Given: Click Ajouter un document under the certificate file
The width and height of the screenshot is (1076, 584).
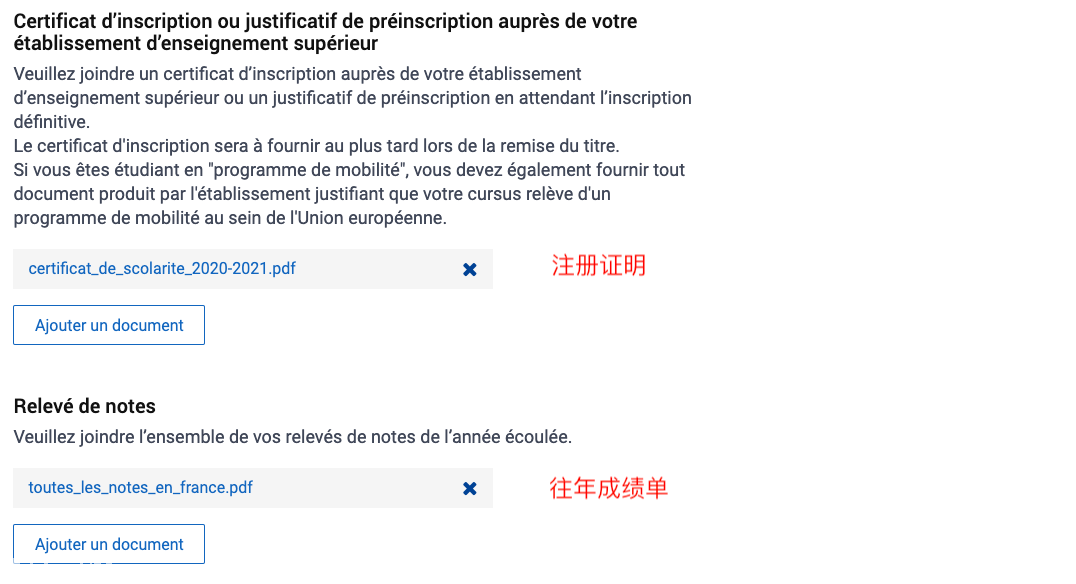Looking at the screenshot, I should coord(109,325).
